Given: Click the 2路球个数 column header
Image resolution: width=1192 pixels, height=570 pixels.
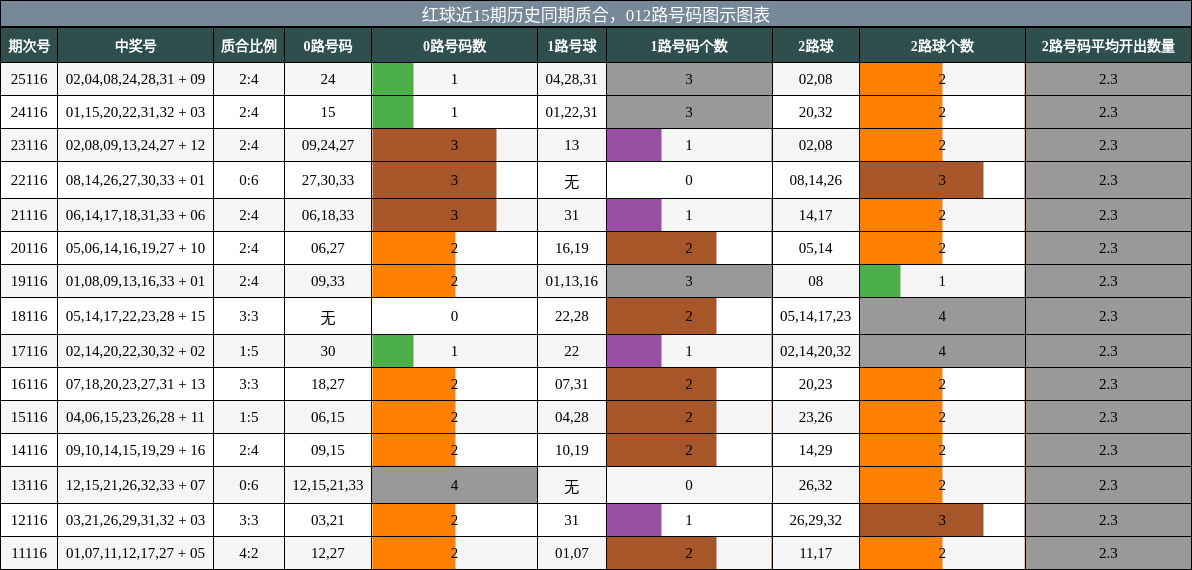Looking at the screenshot, I should (942, 46).
